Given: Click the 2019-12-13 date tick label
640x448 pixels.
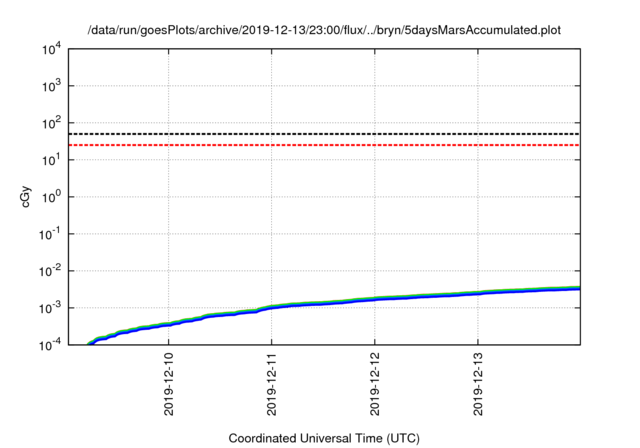Looking at the screenshot, I should [478, 384].
